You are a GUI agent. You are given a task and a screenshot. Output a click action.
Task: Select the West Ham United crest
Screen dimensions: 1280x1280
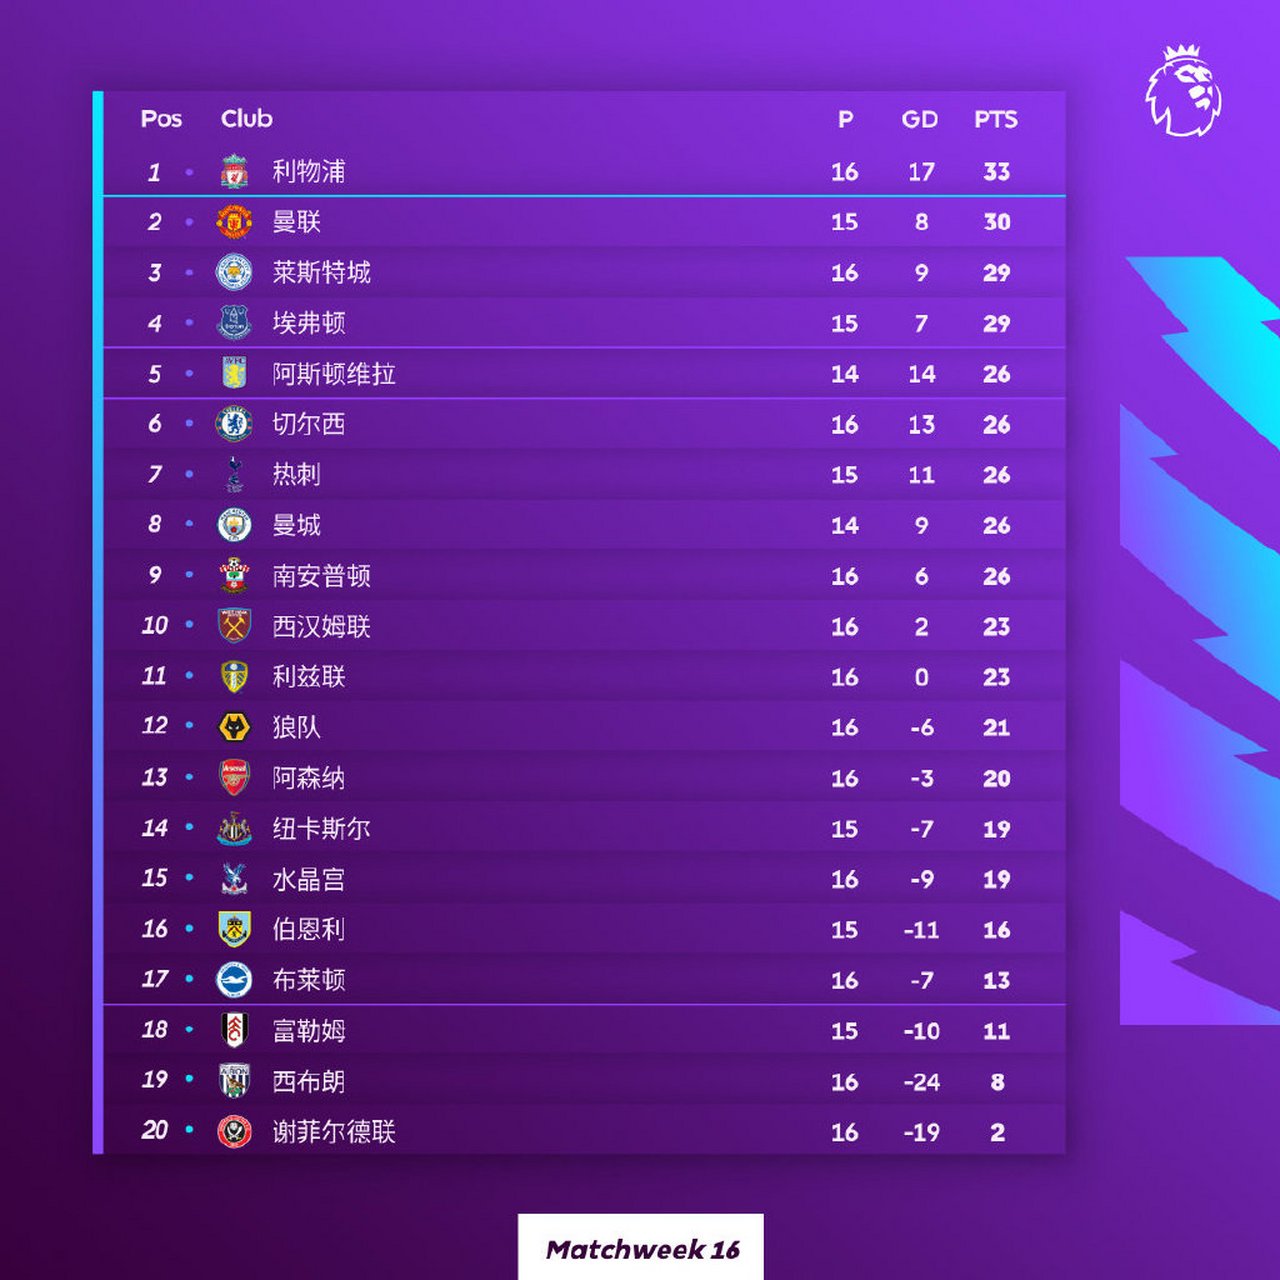(234, 626)
